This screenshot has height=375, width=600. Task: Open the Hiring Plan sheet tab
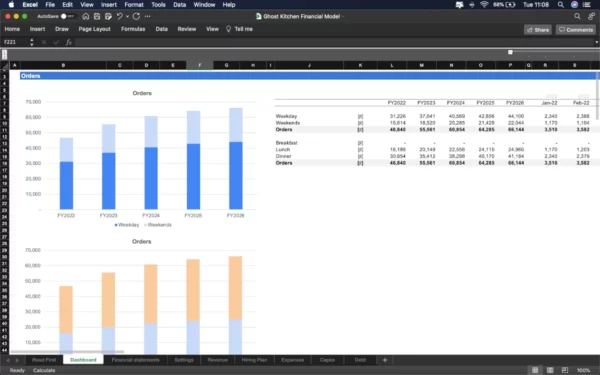point(254,360)
